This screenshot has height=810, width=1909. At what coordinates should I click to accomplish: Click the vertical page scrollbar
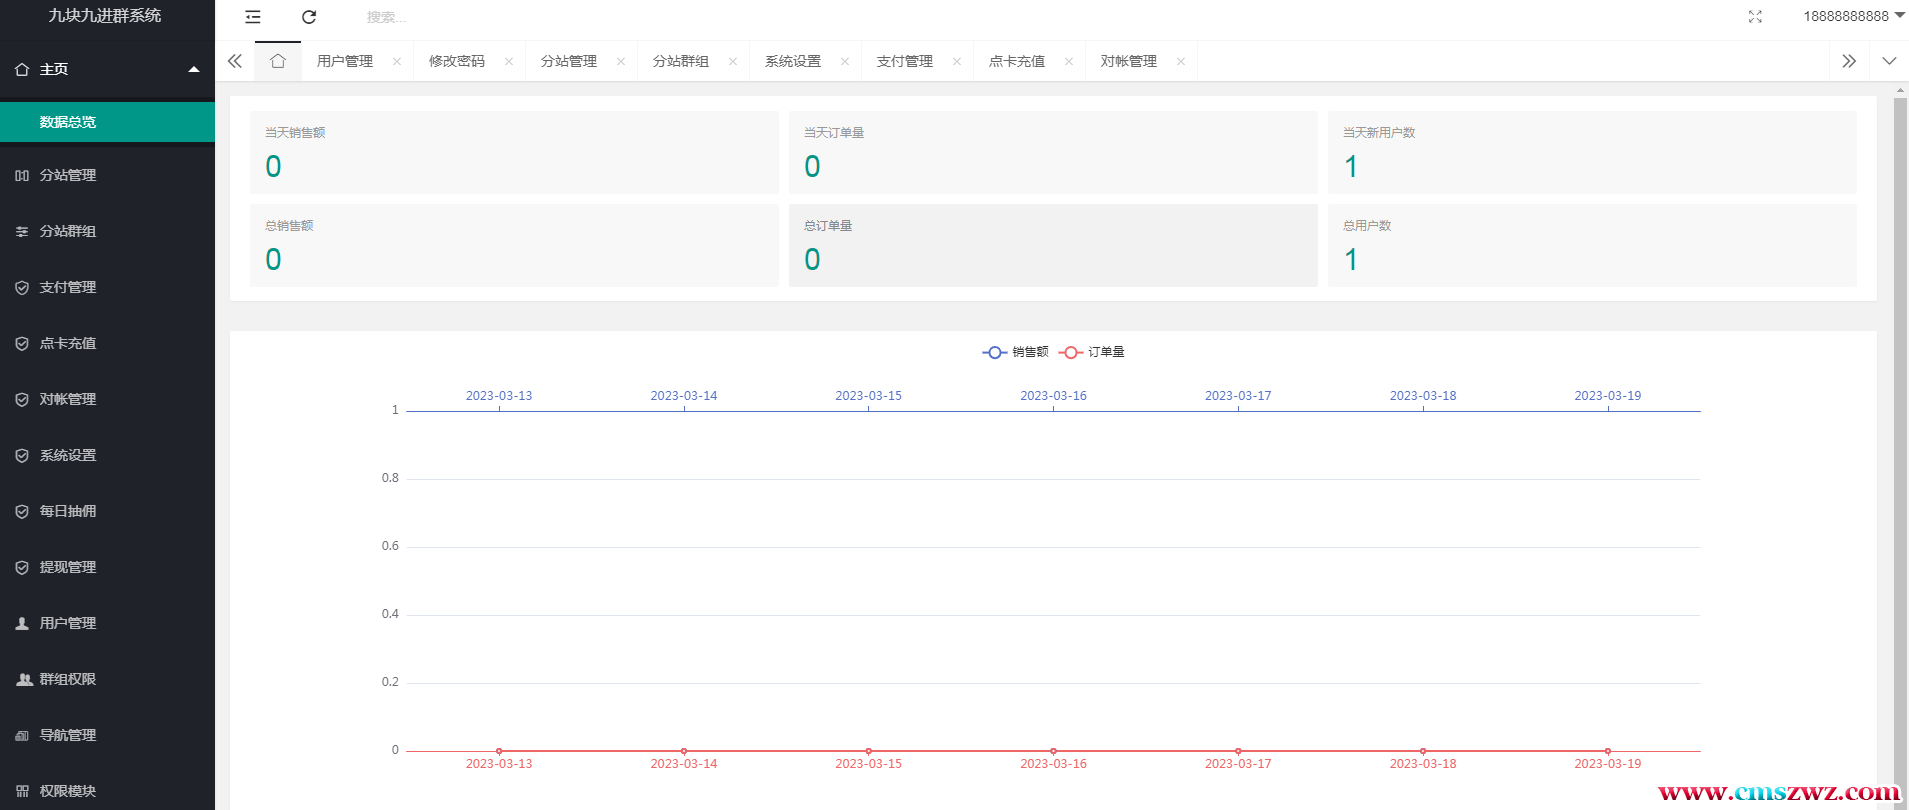(x=1900, y=400)
